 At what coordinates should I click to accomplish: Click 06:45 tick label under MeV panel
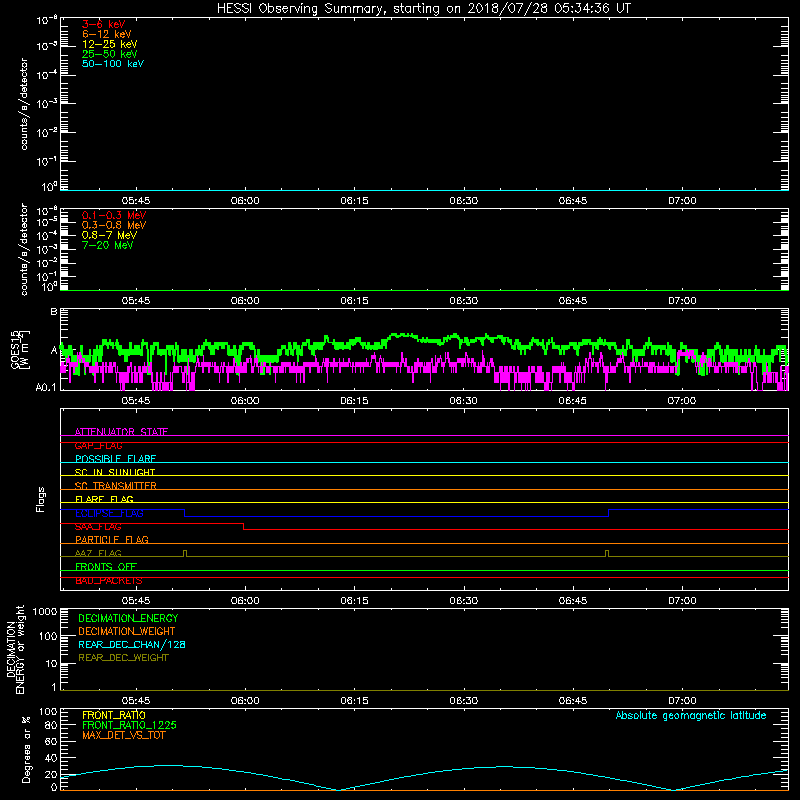point(572,301)
